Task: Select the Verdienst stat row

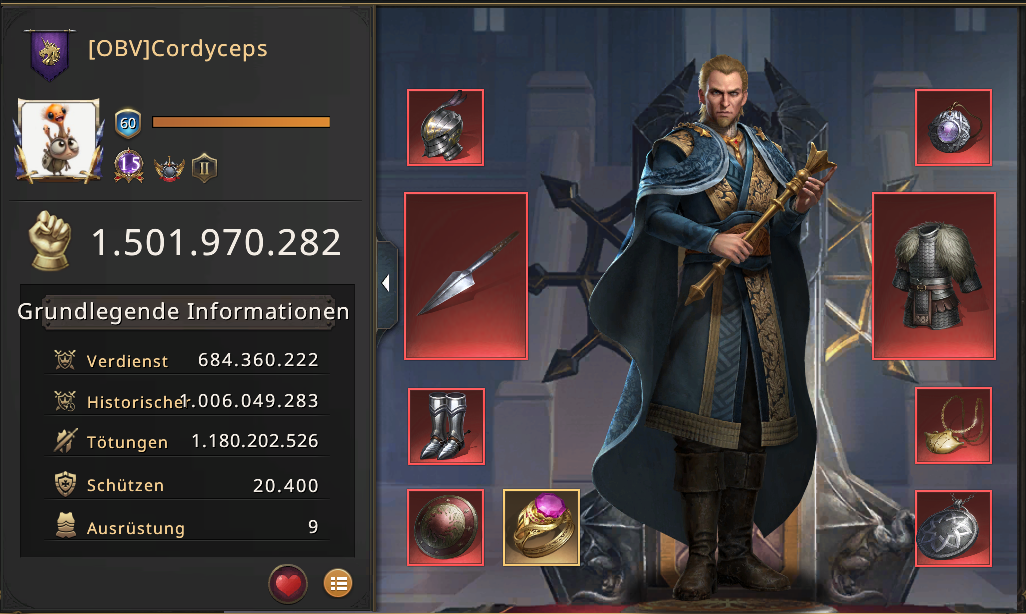Action: tap(187, 360)
